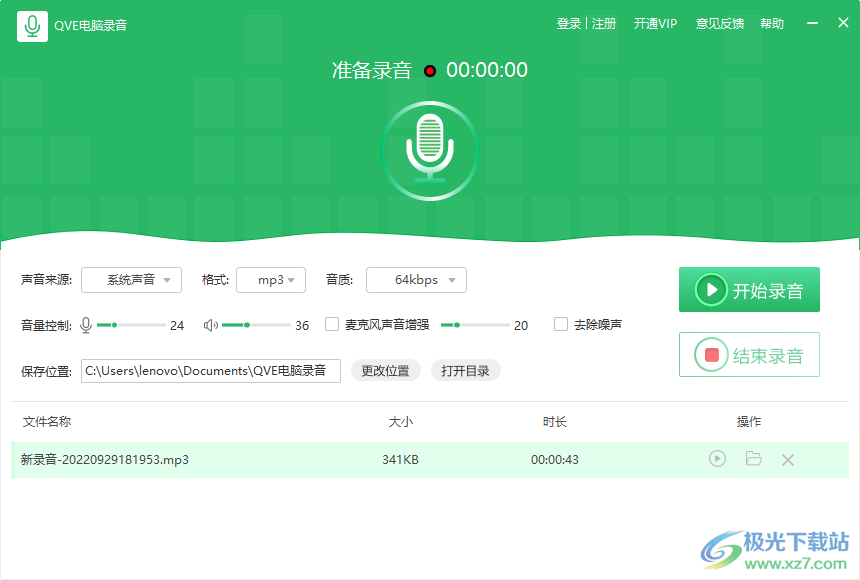Image resolution: width=860 pixels, height=580 pixels.
Task: Click the save location path input field
Action: click(x=210, y=370)
